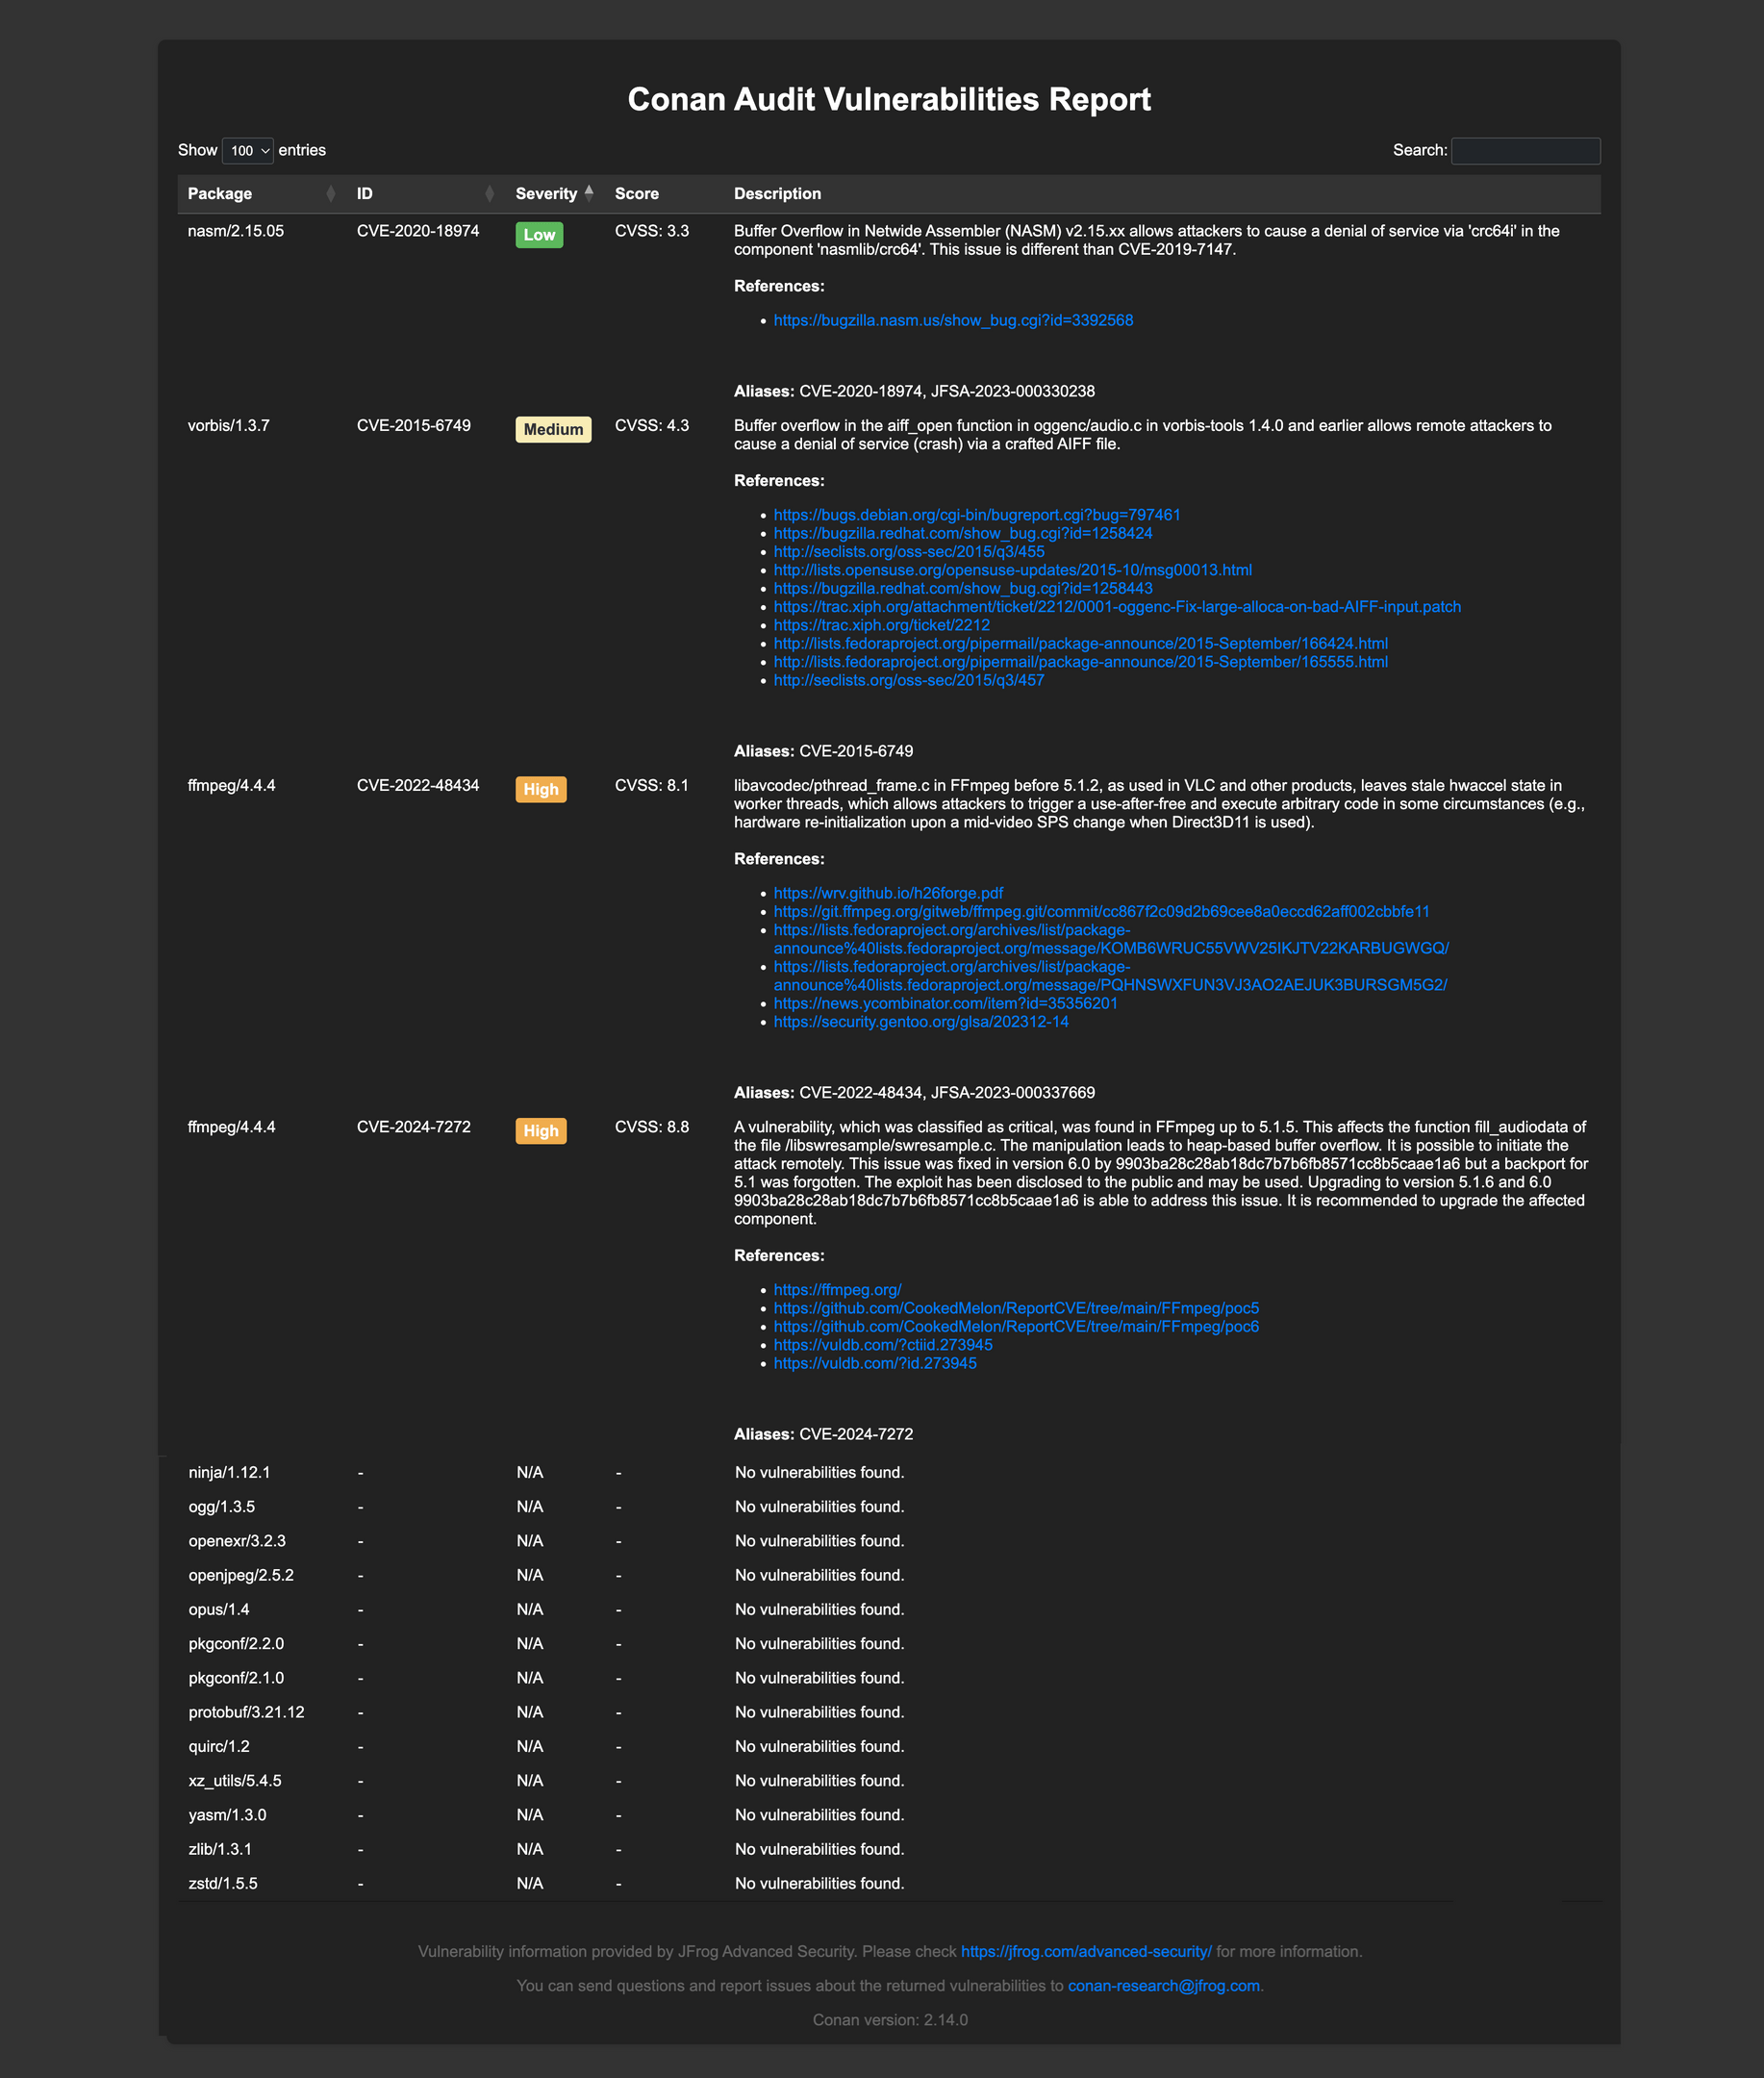Screen dimensions: 1764x2078
Task: Open bugzilla.redhat.com bug 1258424 link
Action: click(963, 534)
